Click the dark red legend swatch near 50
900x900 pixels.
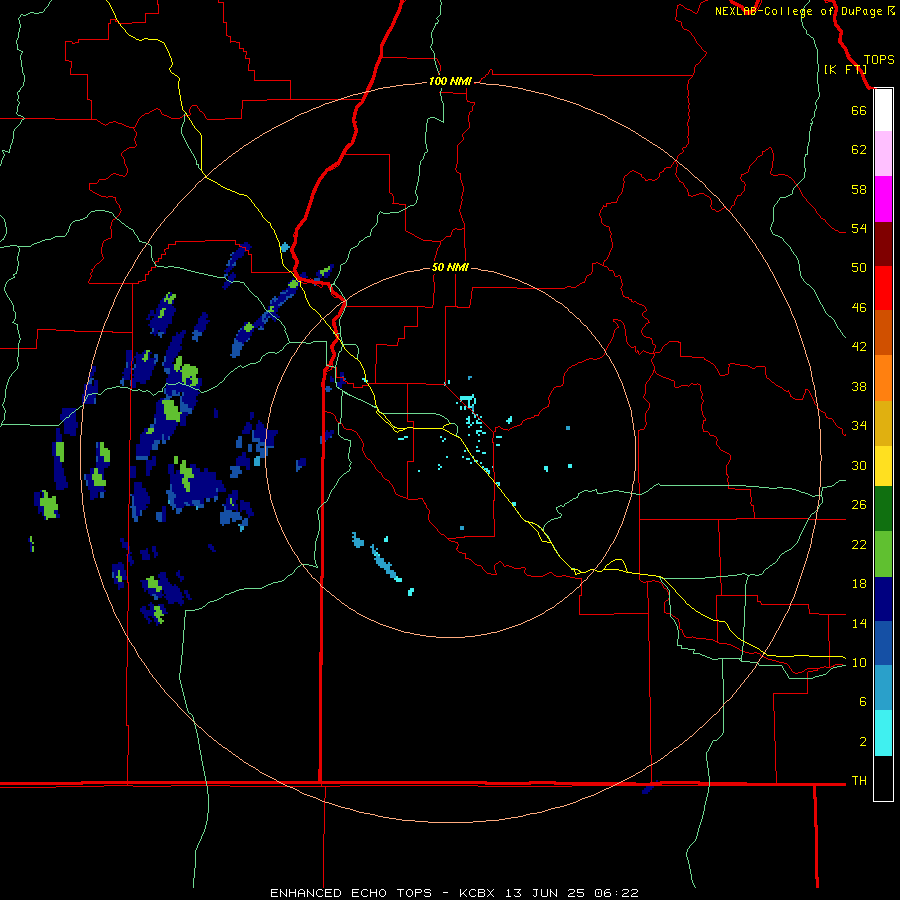[883, 244]
